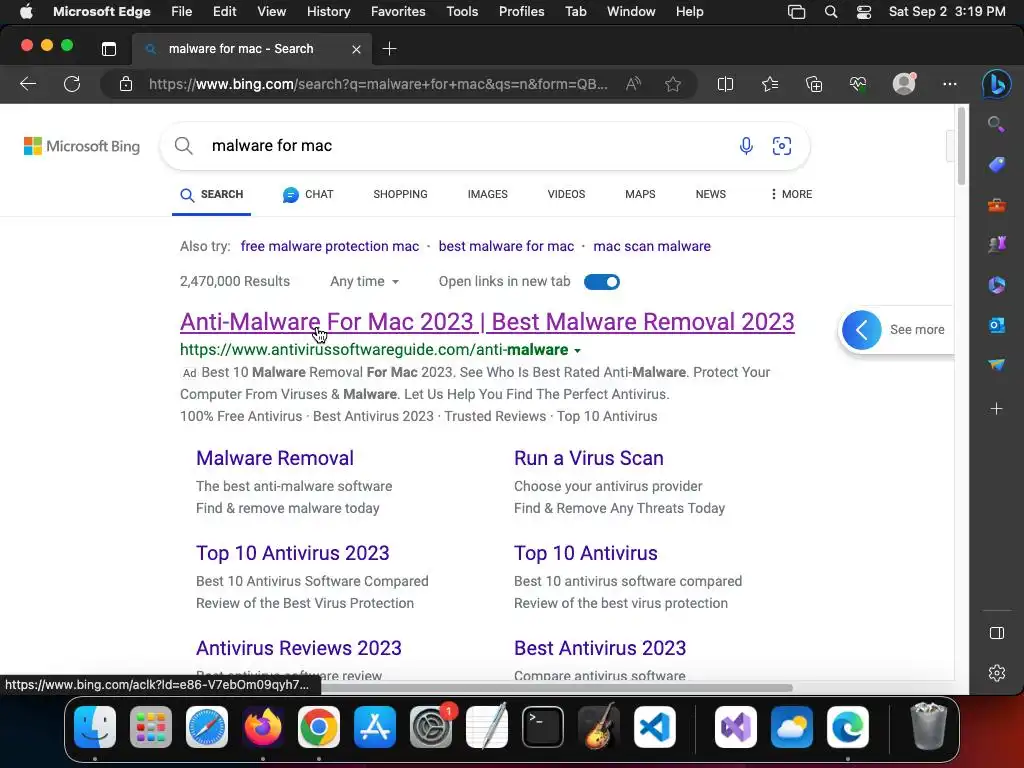Switch to the VIDEOS tab

click(x=566, y=194)
